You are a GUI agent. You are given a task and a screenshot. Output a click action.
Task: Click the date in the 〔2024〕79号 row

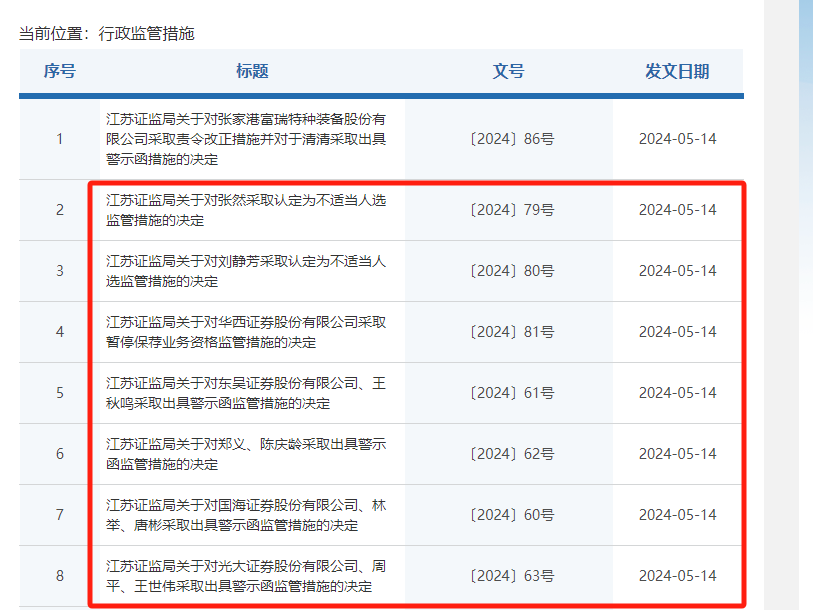678,210
